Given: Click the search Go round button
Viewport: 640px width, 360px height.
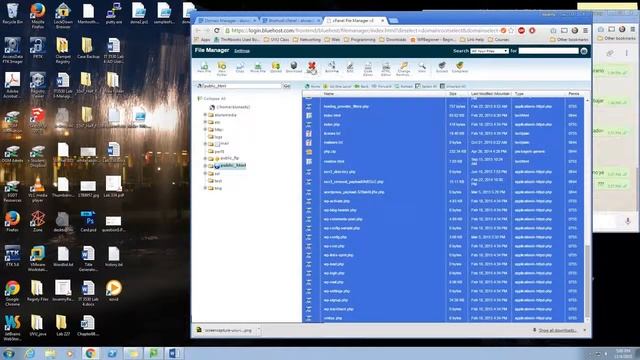Looking at the screenshot, I should pyautogui.click(x=584, y=51).
